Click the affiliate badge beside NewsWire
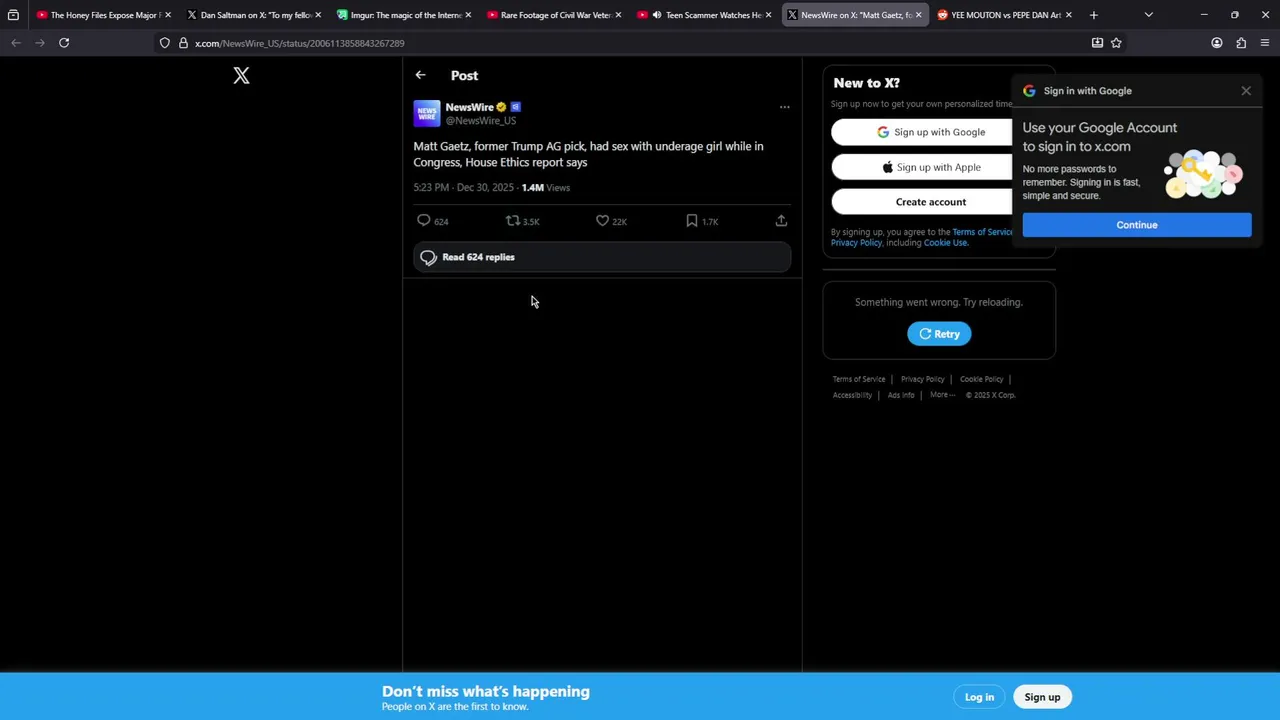This screenshot has width=1280, height=720. point(515,107)
